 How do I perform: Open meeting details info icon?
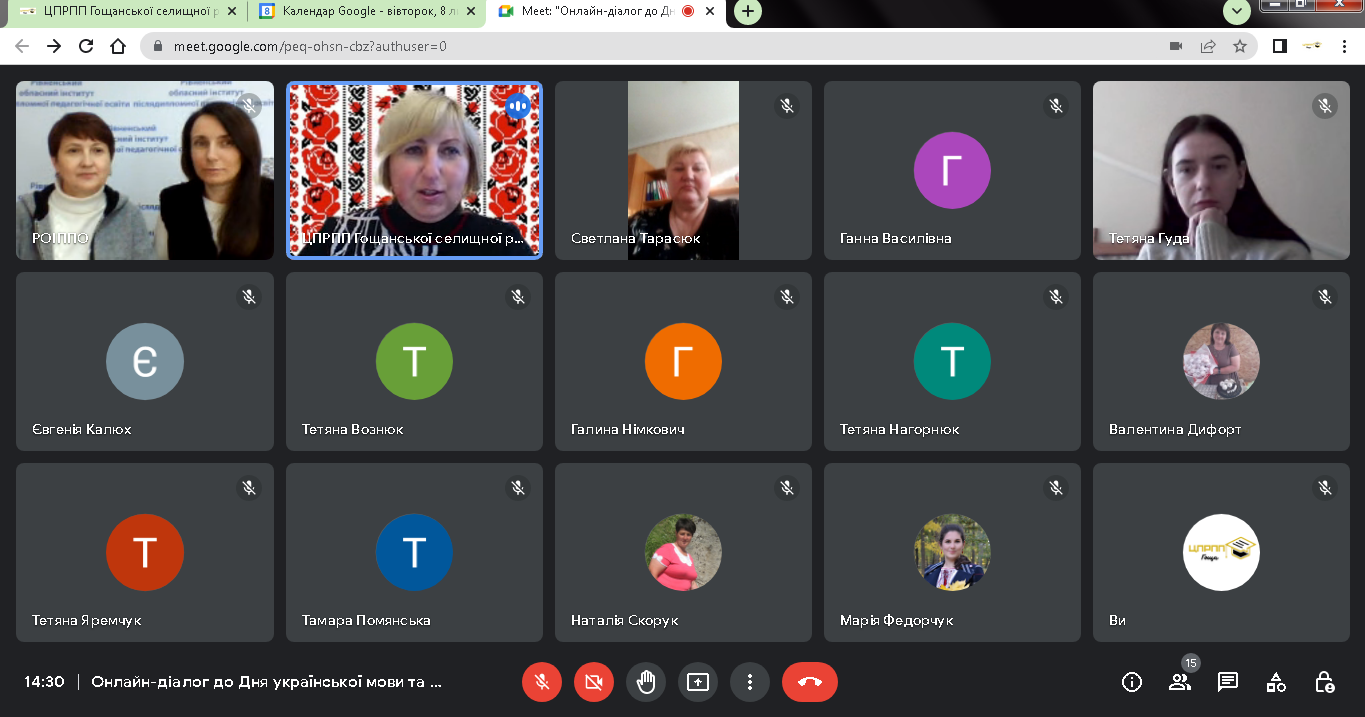coord(1132,682)
